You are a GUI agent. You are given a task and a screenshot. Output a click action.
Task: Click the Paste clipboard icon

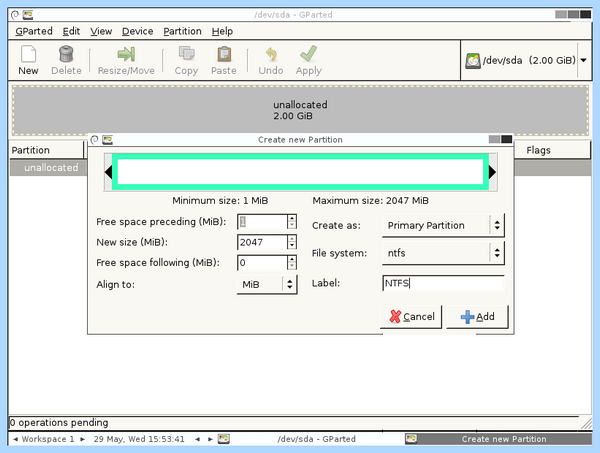point(224,54)
